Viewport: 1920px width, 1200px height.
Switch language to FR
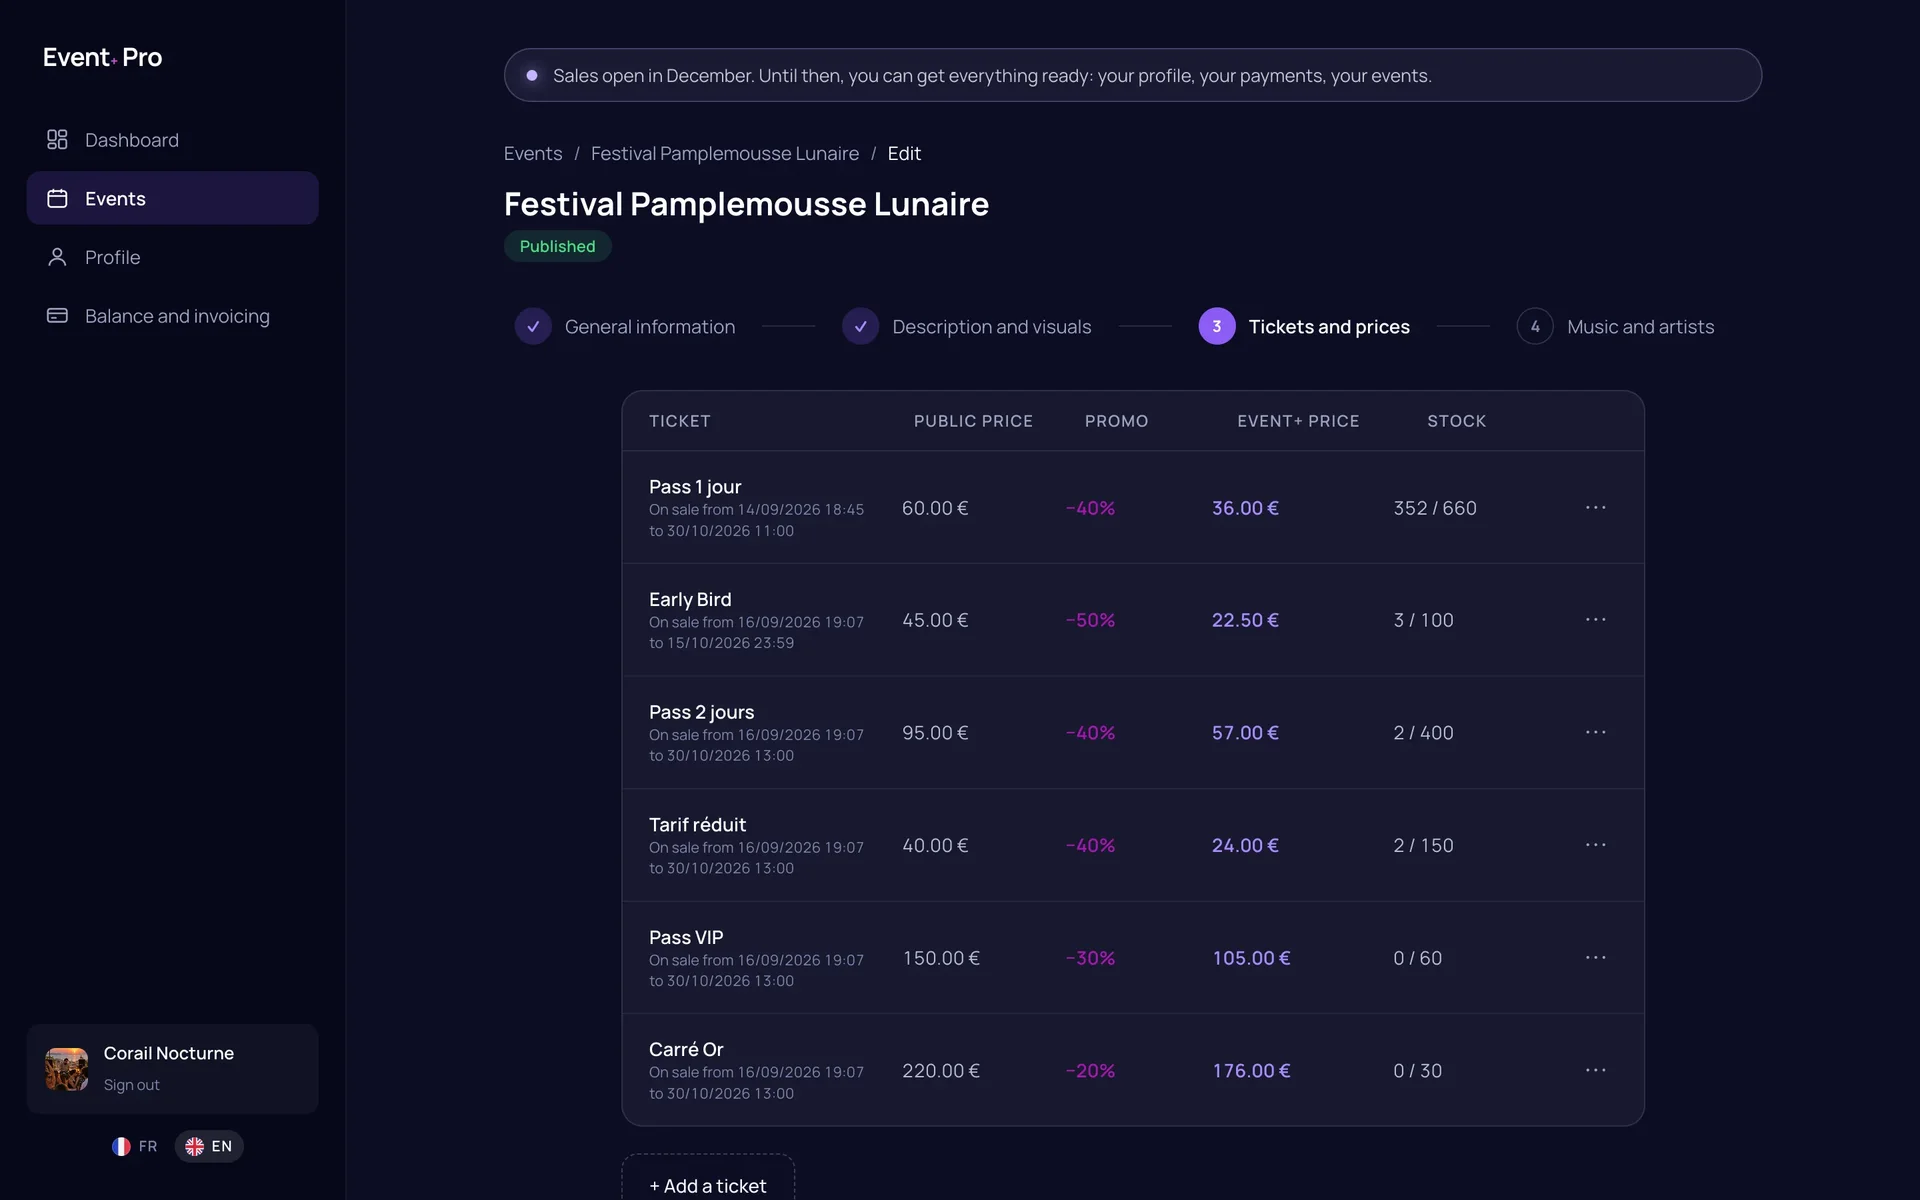click(135, 1146)
